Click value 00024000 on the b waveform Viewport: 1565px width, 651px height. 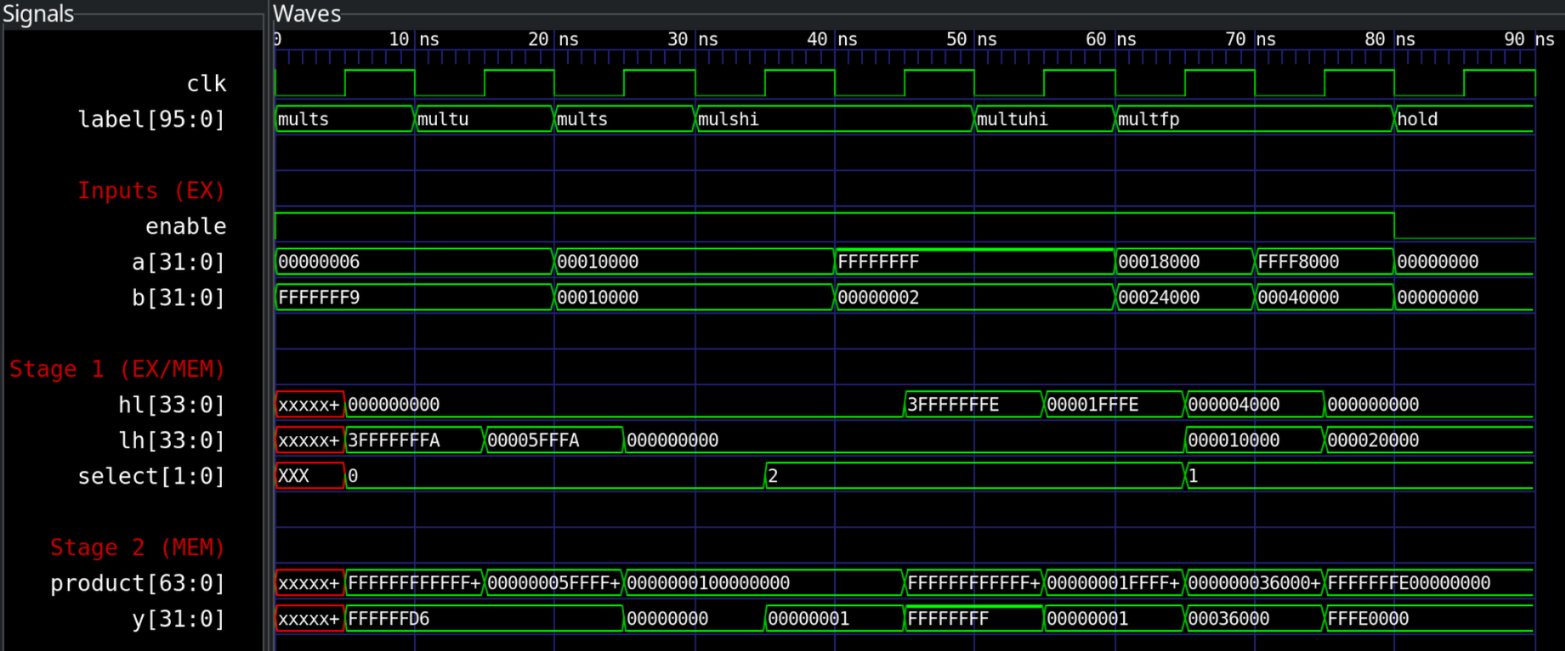[x=1184, y=298]
